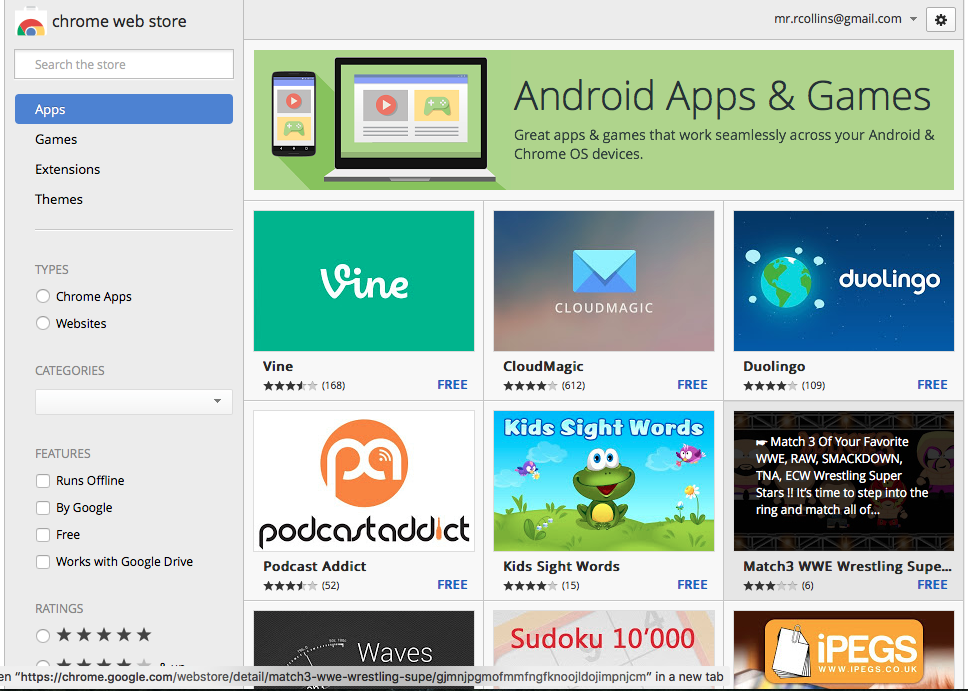The width and height of the screenshot is (968, 691).
Task: Click the Match3 WWE Wrestling Supe... title
Action: click(x=847, y=566)
